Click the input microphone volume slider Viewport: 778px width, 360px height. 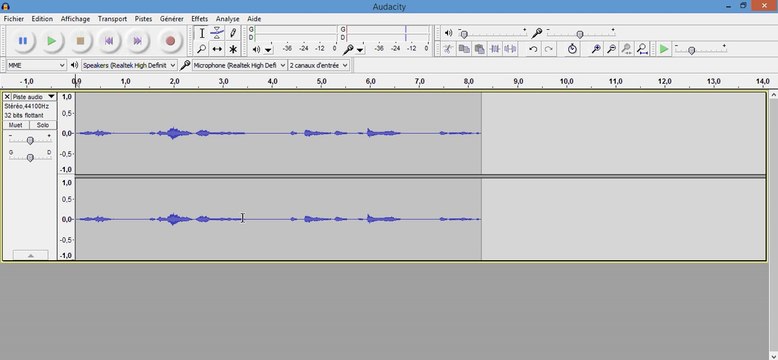pyautogui.click(x=581, y=34)
